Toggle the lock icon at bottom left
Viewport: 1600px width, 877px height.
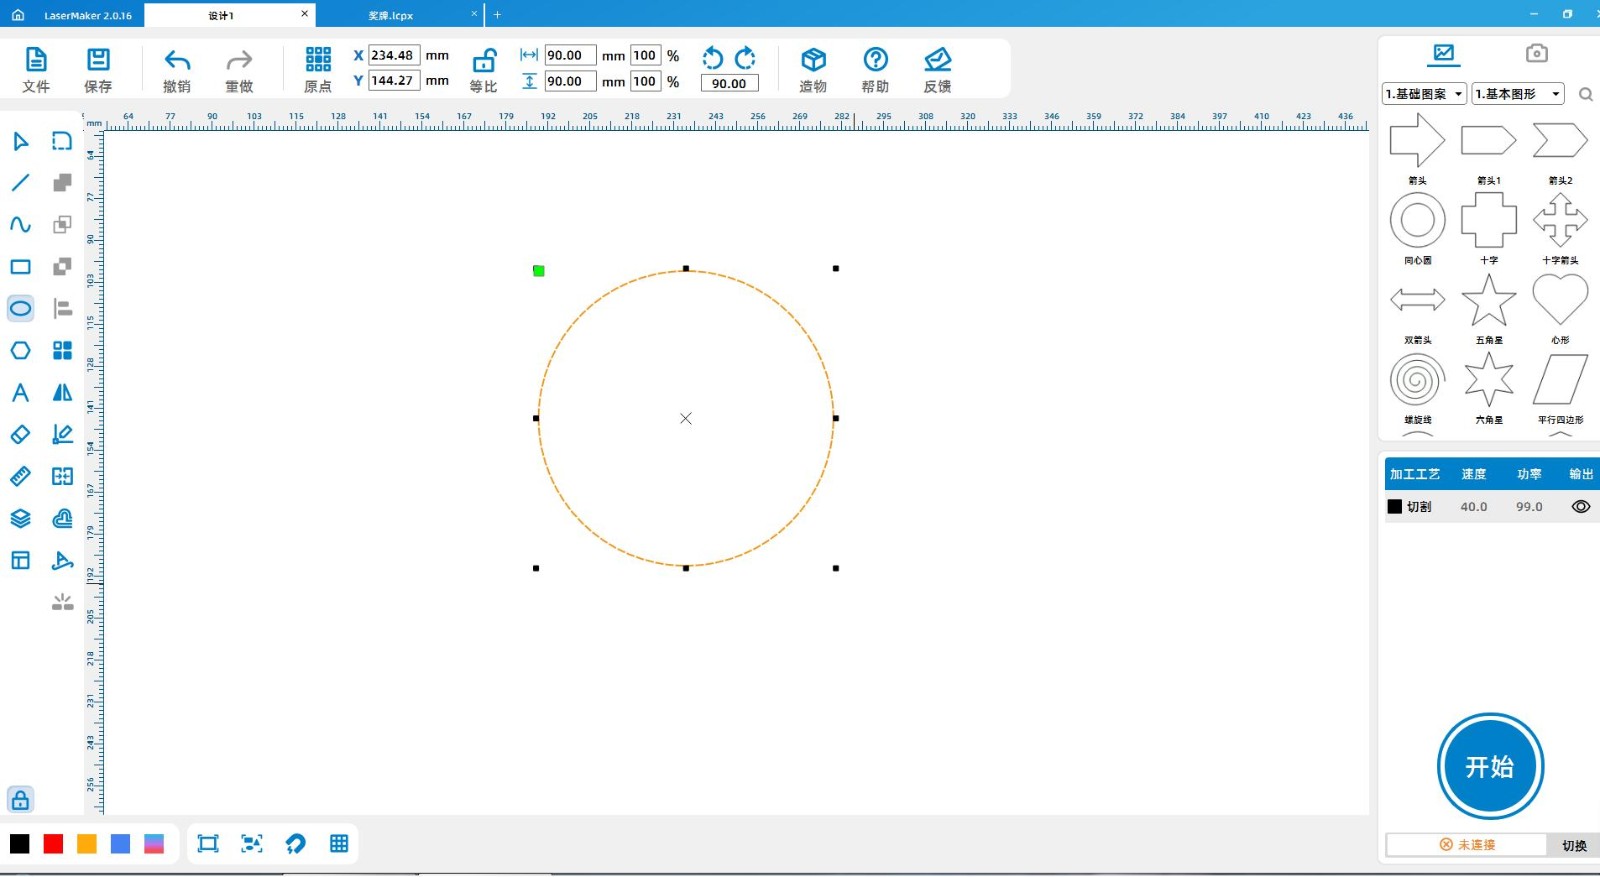20,800
